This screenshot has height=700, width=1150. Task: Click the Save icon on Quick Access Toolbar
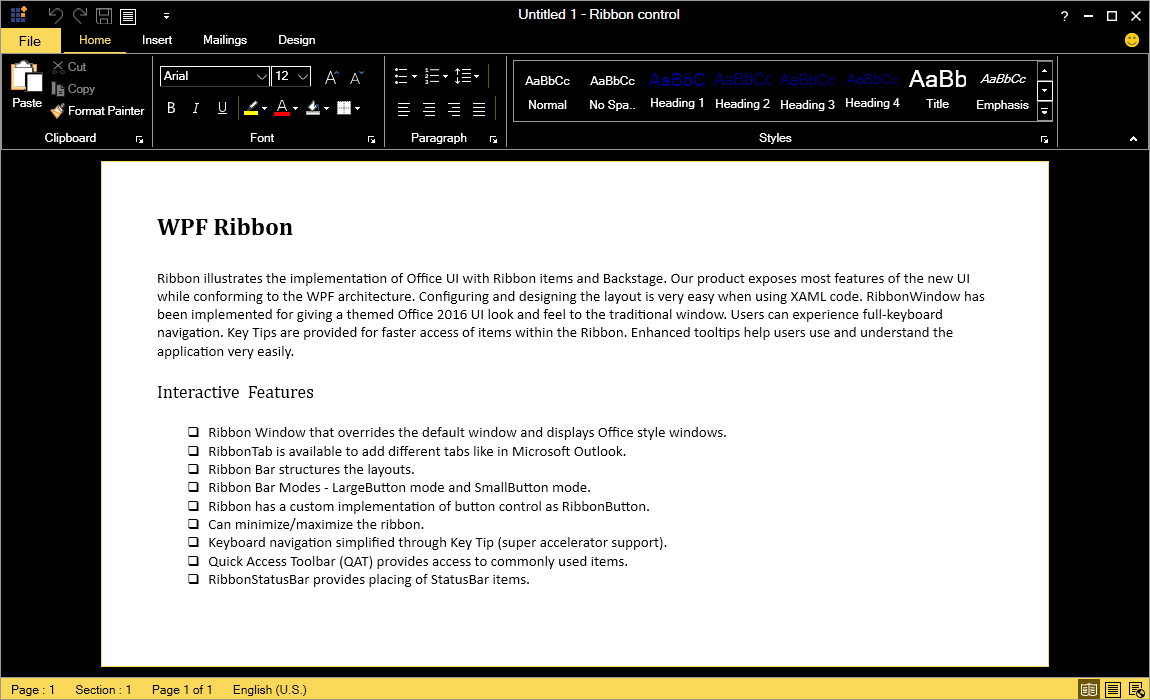coord(103,15)
